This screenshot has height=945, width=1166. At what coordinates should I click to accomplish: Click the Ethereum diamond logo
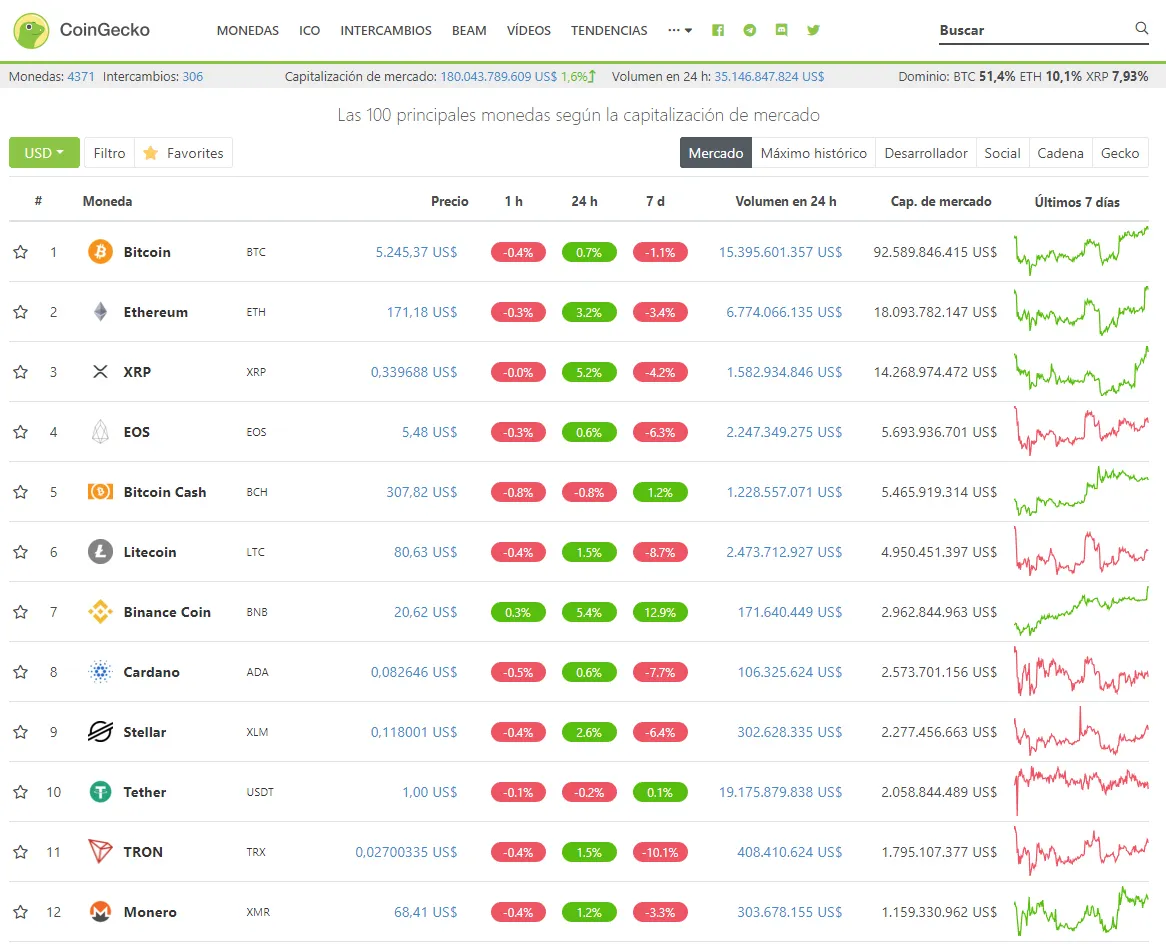[x=100, y=312]
